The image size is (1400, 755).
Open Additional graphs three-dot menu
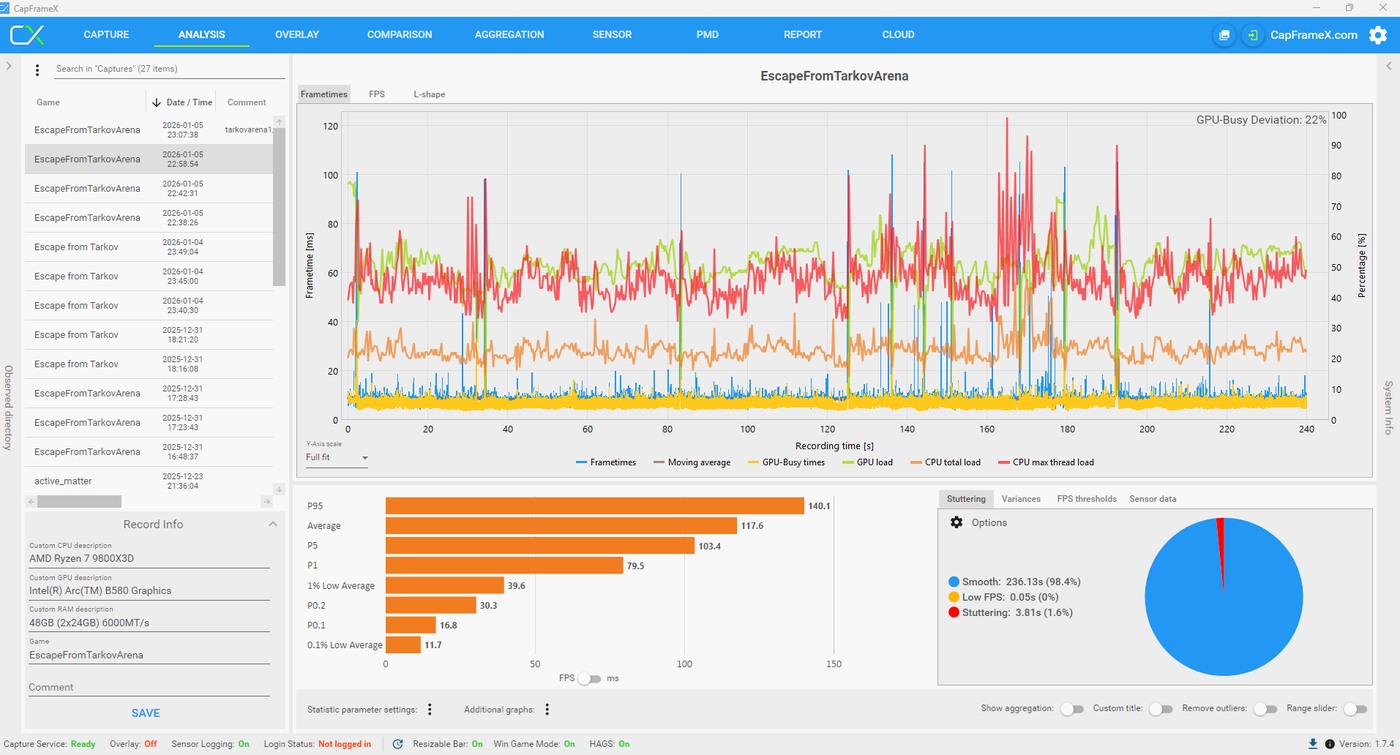point(547,709)
